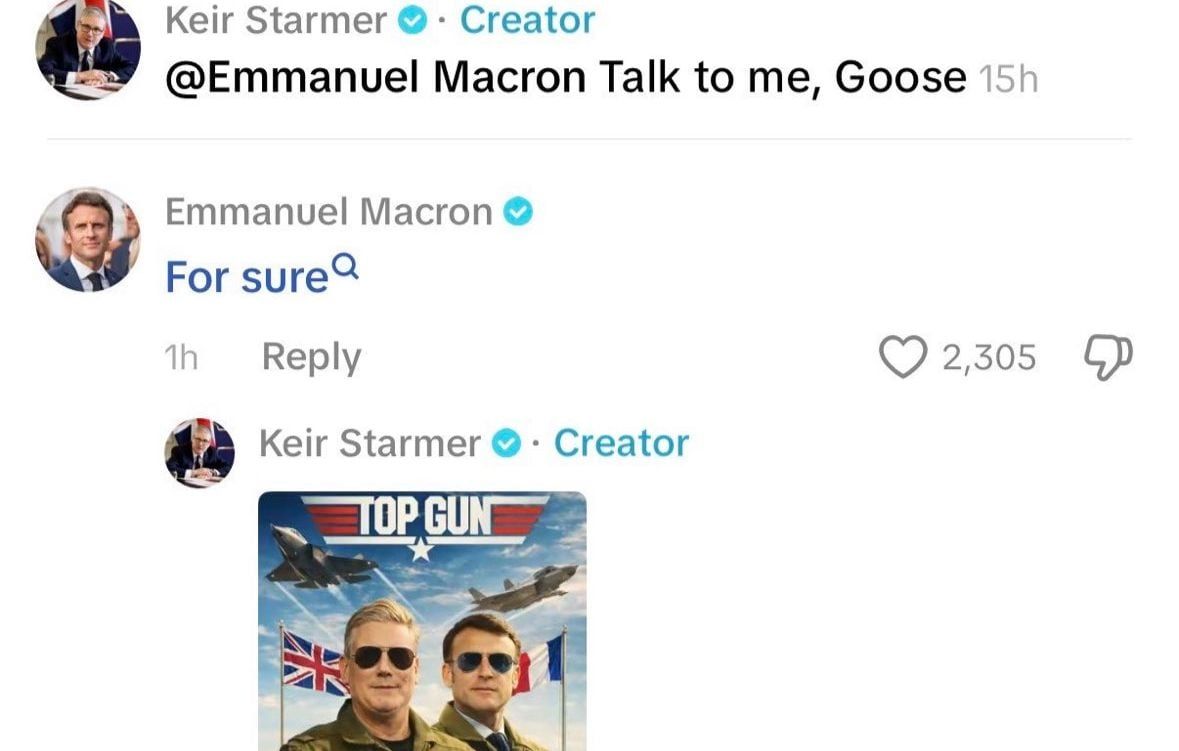Image resolution: width=1179 pixels, height=751 pixels.
Task: Tap 'For sure' to expand the search suggestion
Action: (x=248, y=276)
